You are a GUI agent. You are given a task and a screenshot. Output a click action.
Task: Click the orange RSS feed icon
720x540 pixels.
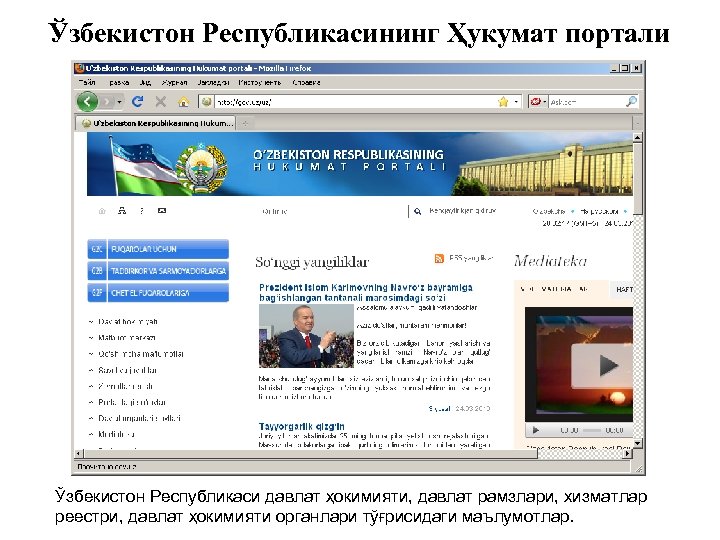[439, 259]
